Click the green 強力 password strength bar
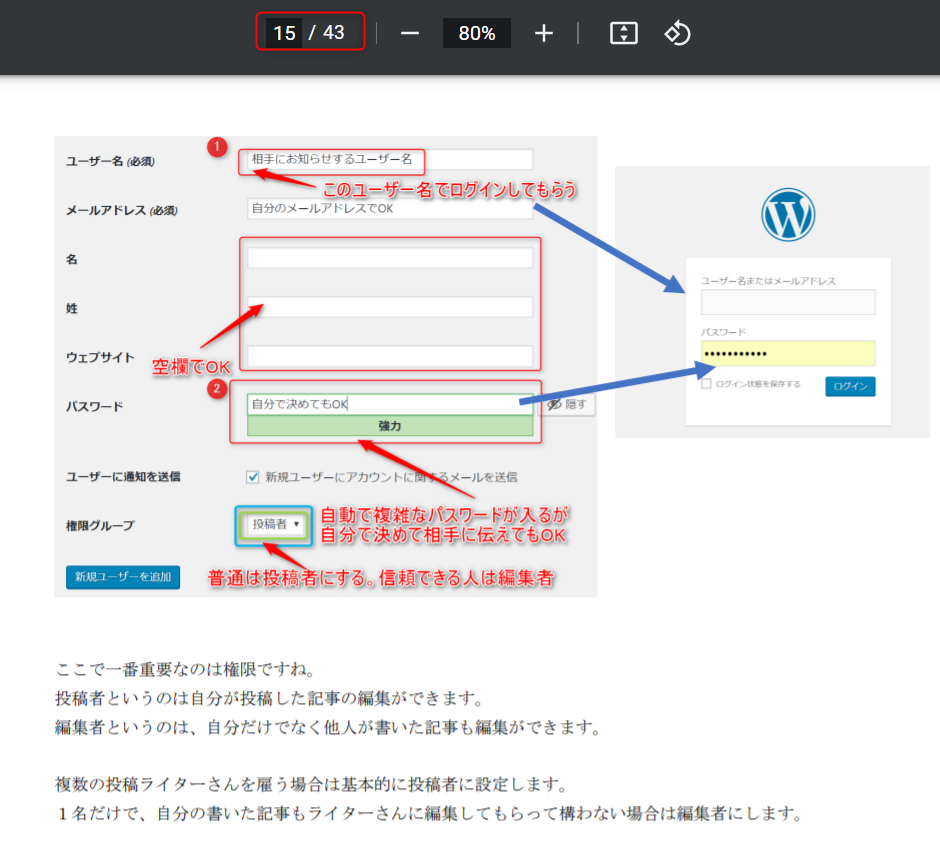 (x=390, y=426)
